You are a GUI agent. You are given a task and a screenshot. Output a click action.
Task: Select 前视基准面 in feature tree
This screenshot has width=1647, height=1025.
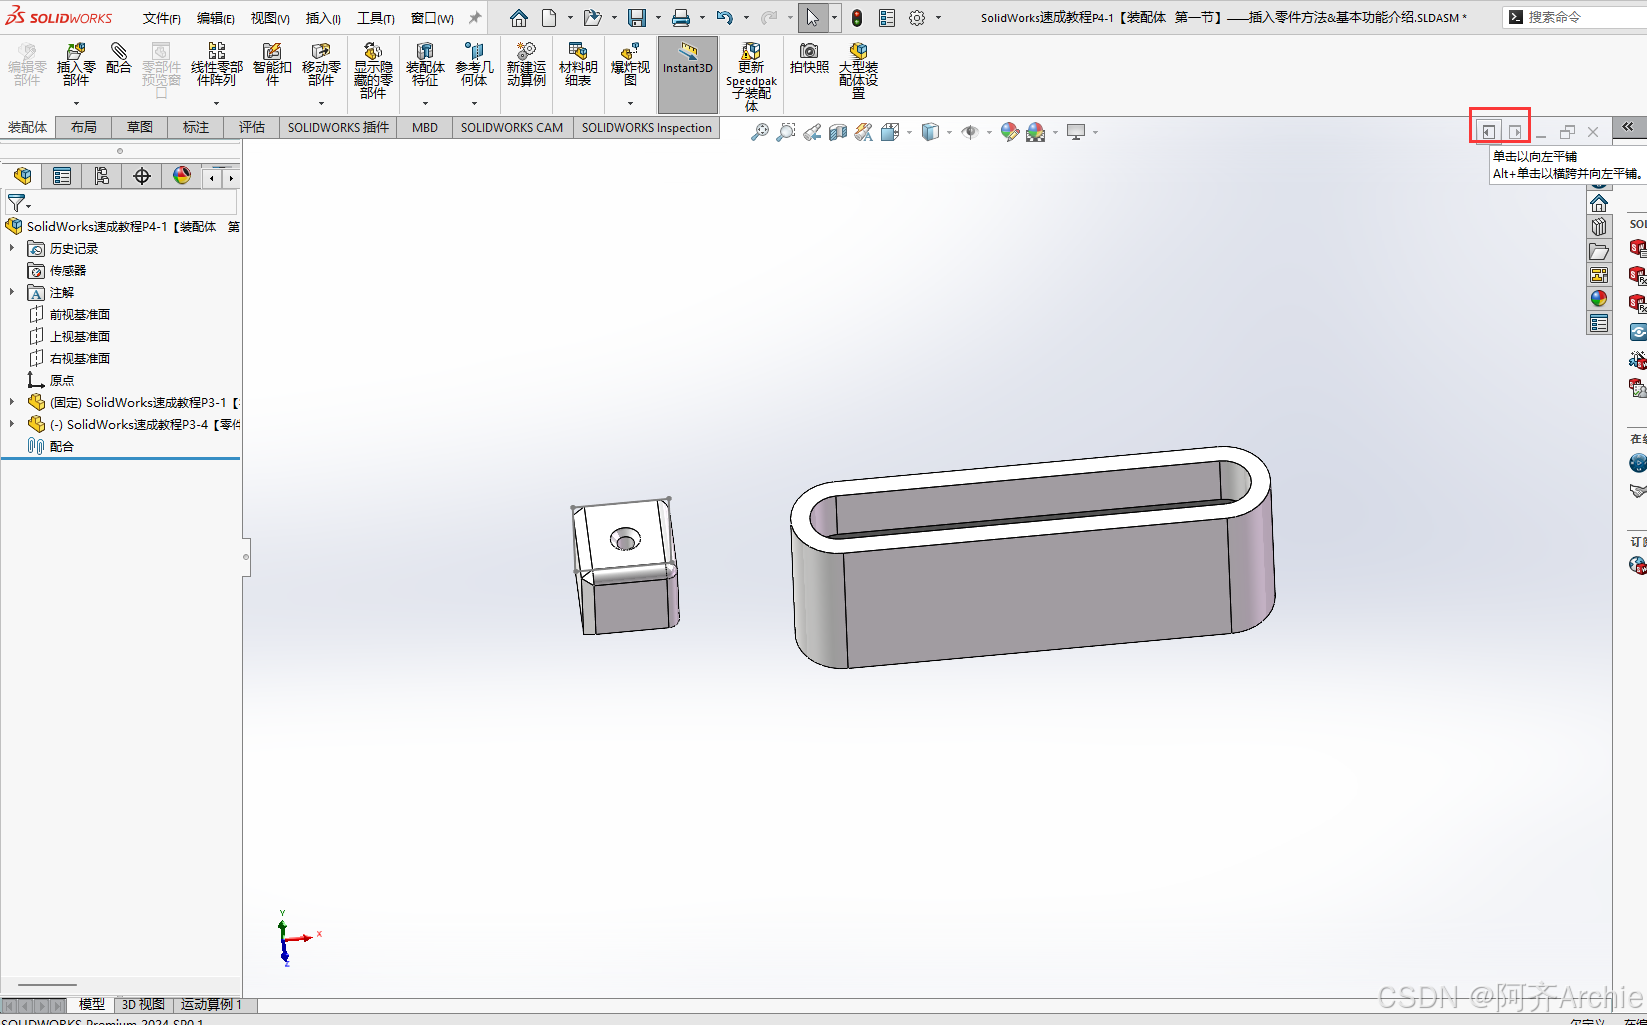click(80, 314)
